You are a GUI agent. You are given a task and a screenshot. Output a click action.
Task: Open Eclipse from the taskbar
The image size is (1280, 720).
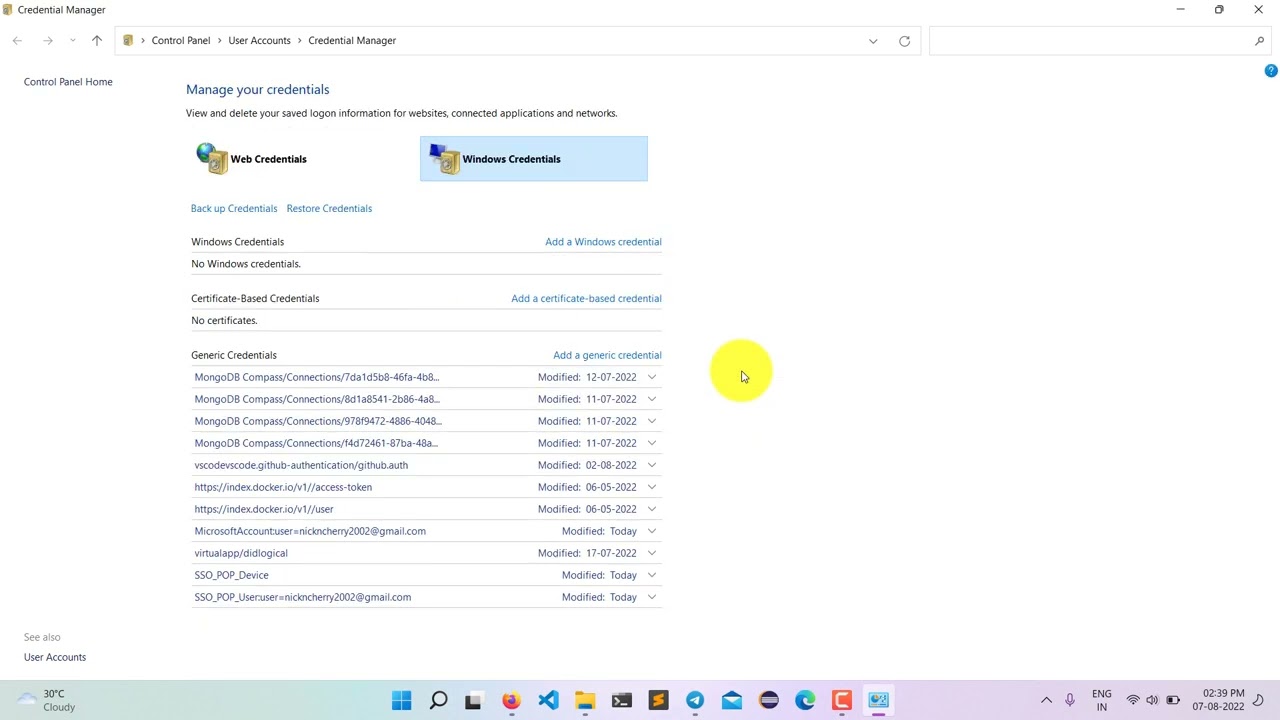[768, 700]
